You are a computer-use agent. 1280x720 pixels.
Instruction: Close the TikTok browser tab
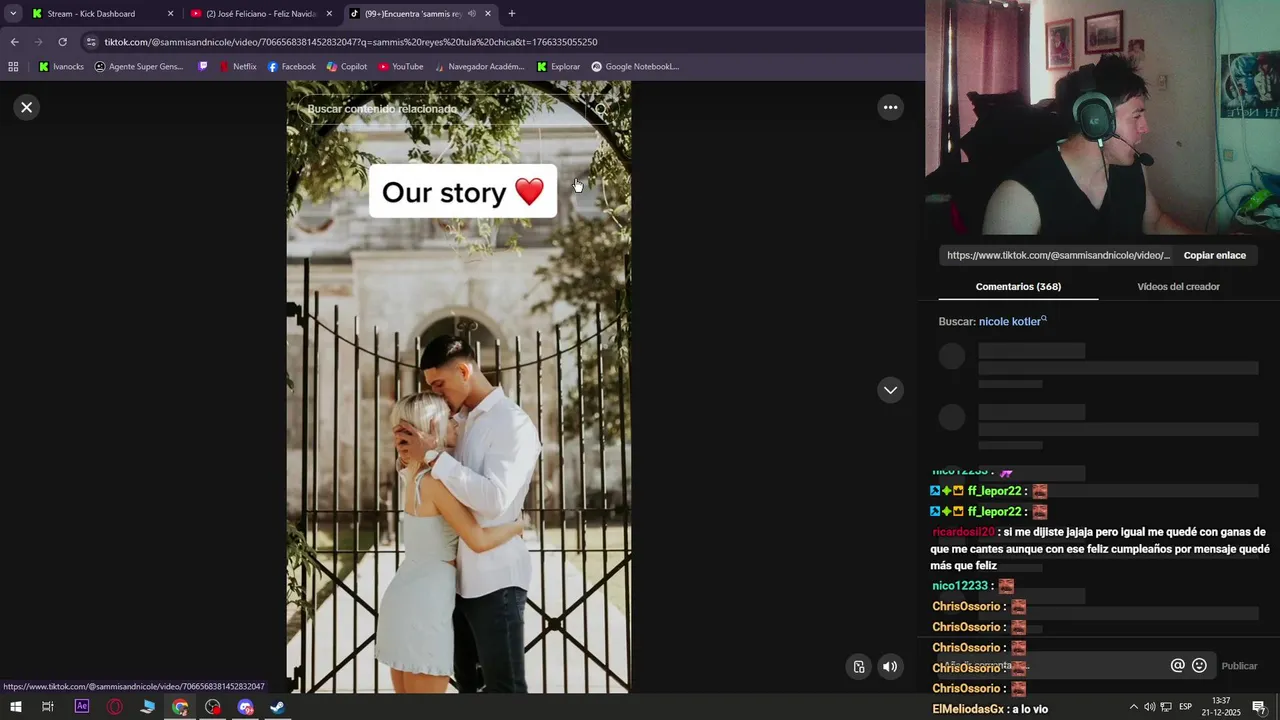(x=488, y=14)
